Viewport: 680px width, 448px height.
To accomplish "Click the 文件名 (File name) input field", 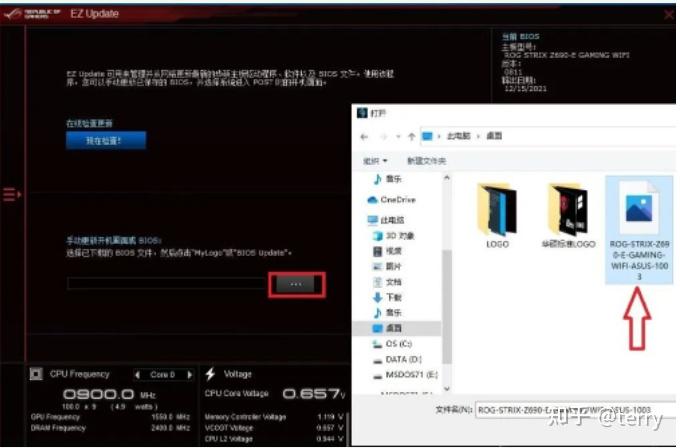I will pyautogui.click(x=575, y=410).
